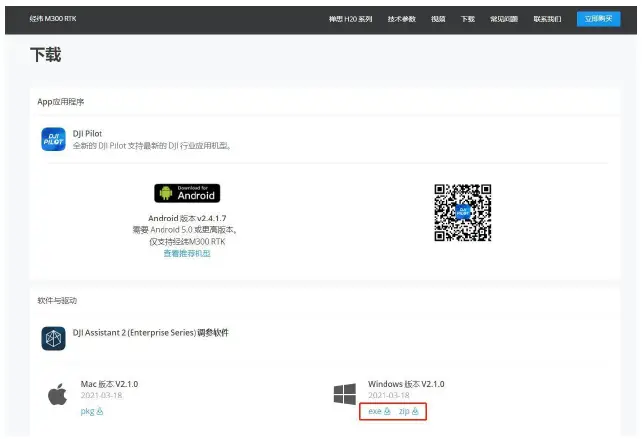Image resolution: width=643 pixels, height=439 pixels.
Task: Click the Mac 版本 V2.1.0 text
Action: 109,384
